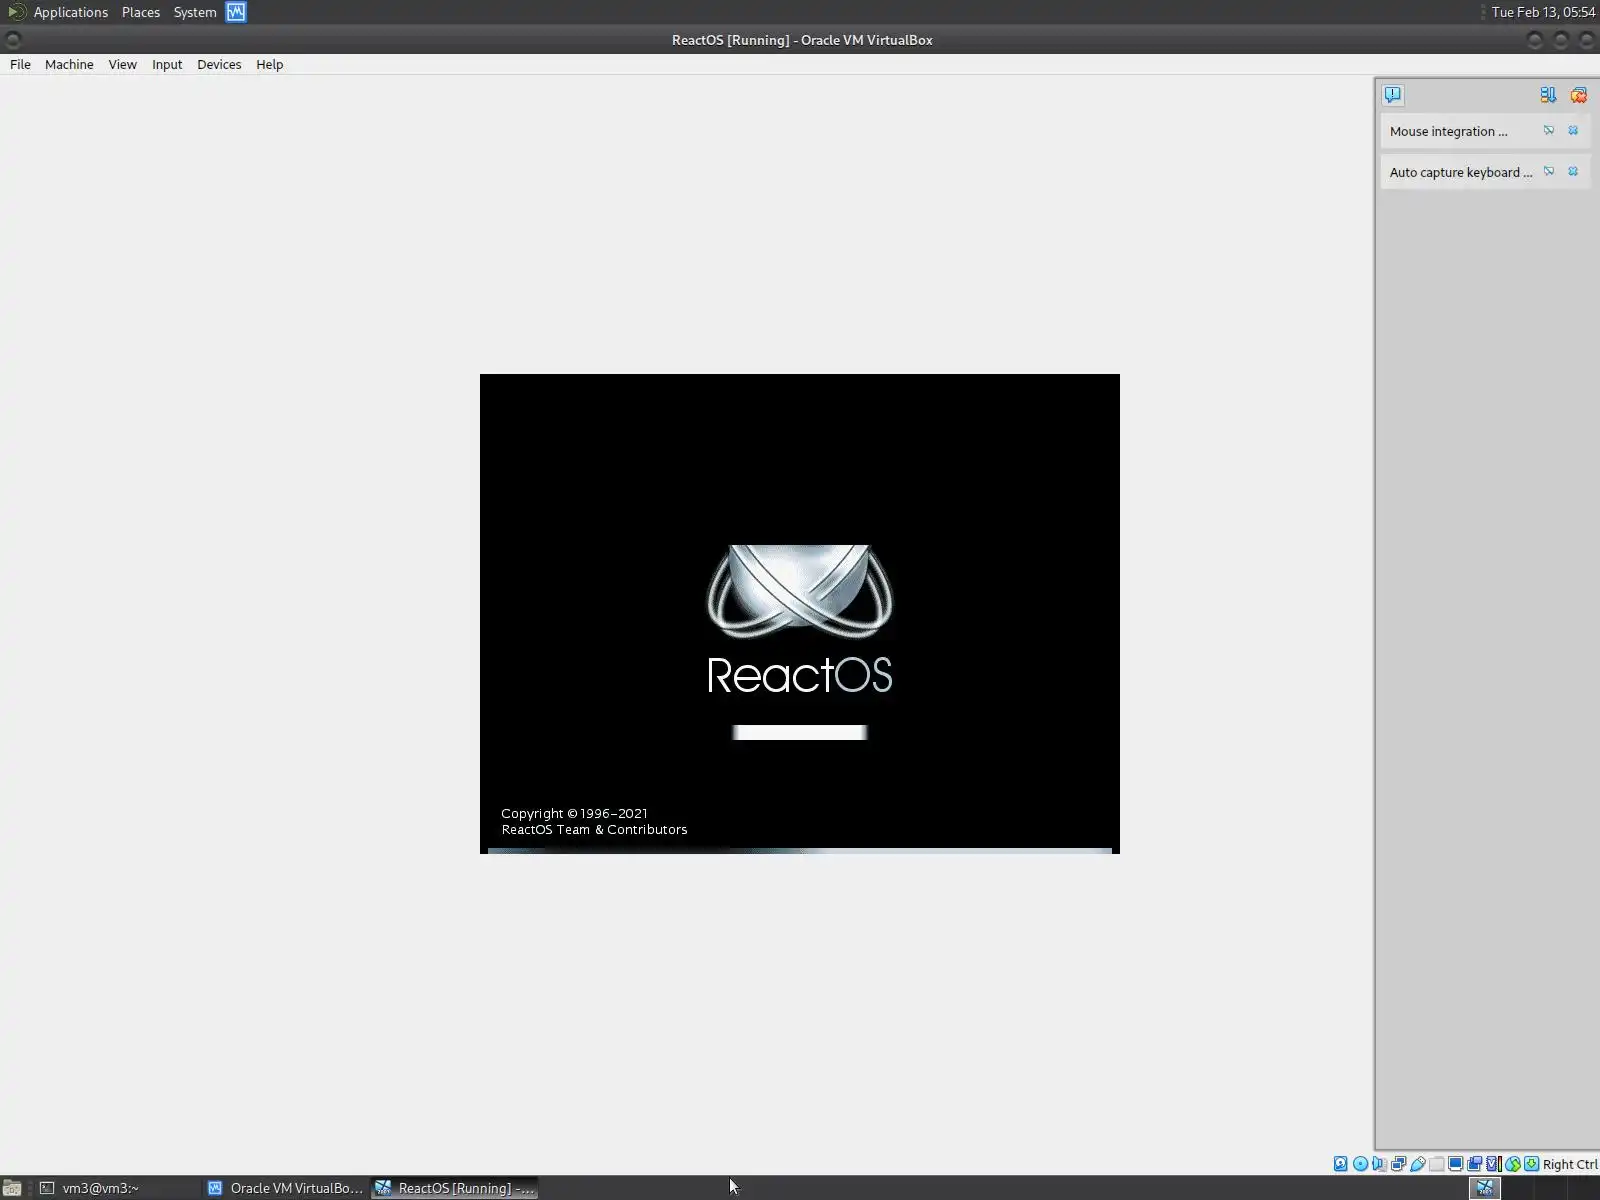Image resolution: width=1600 pixels, height=1200 pixels.
Task: Click the mouse integration status icon
Action: click(1512, 1164)
